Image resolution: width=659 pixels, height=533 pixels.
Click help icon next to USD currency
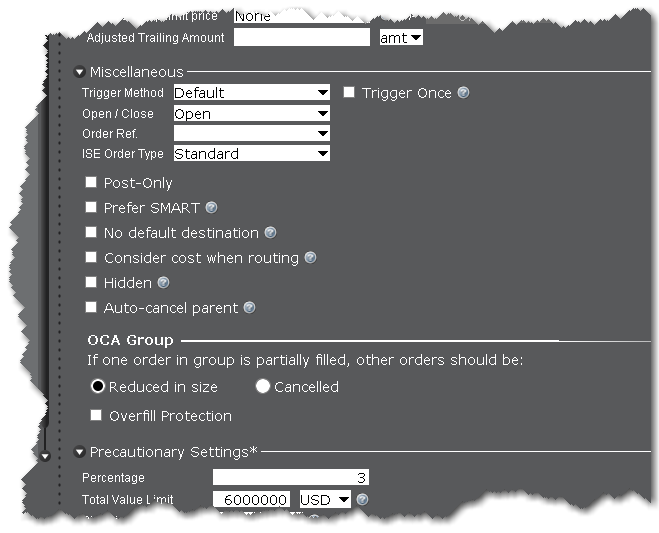(x=362, y=499)
